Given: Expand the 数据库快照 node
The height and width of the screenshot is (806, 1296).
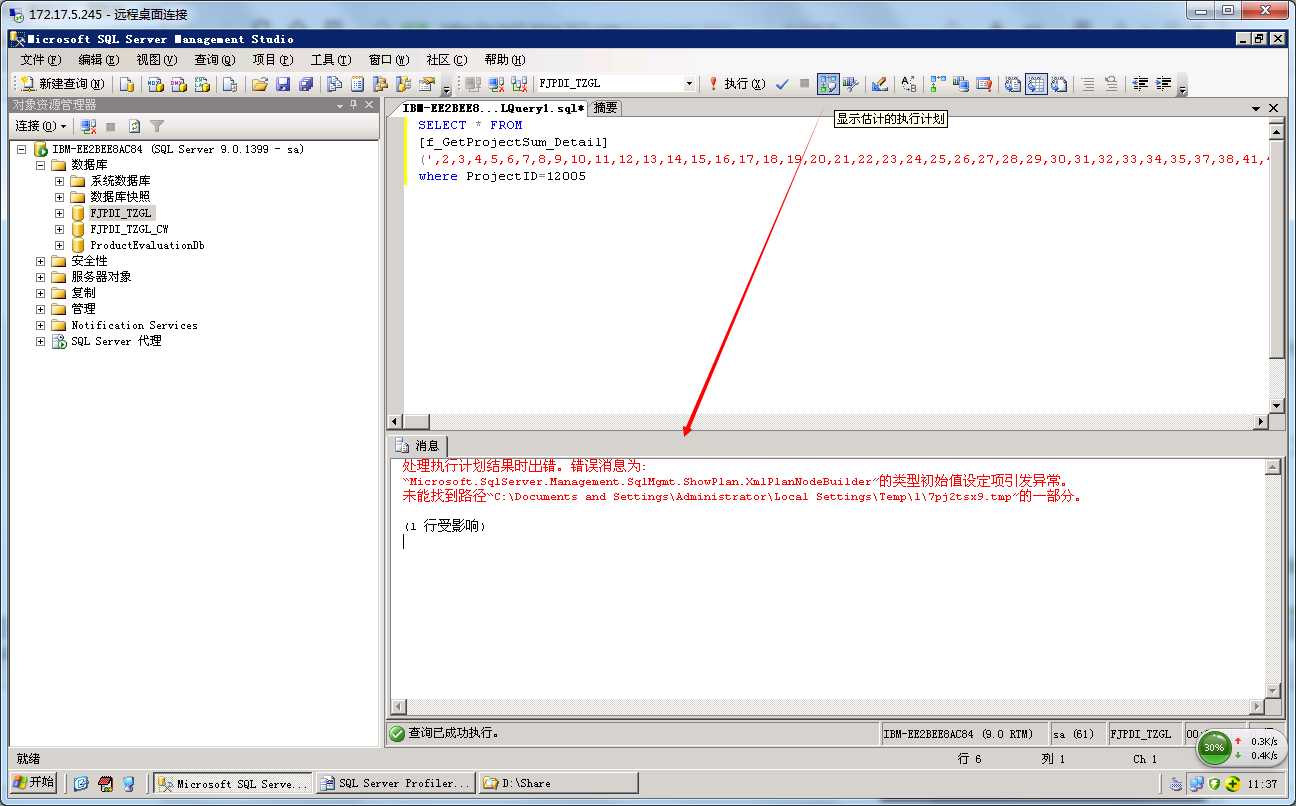Looking at the screenshot, I should [x=60, y=197].
